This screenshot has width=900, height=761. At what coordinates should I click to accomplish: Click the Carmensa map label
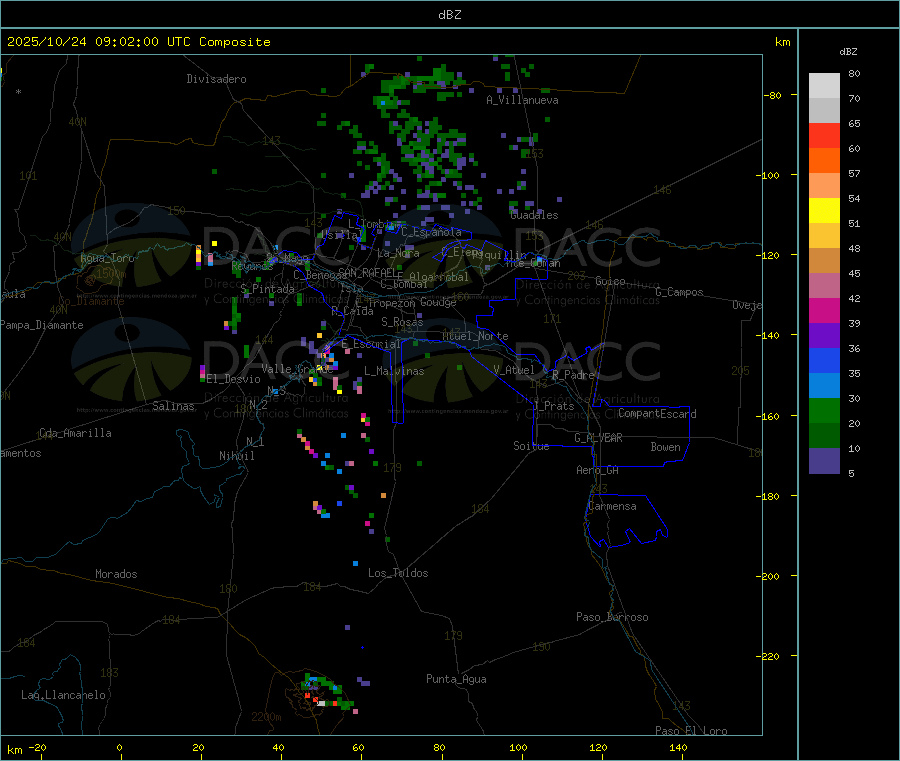coord(612,506)
